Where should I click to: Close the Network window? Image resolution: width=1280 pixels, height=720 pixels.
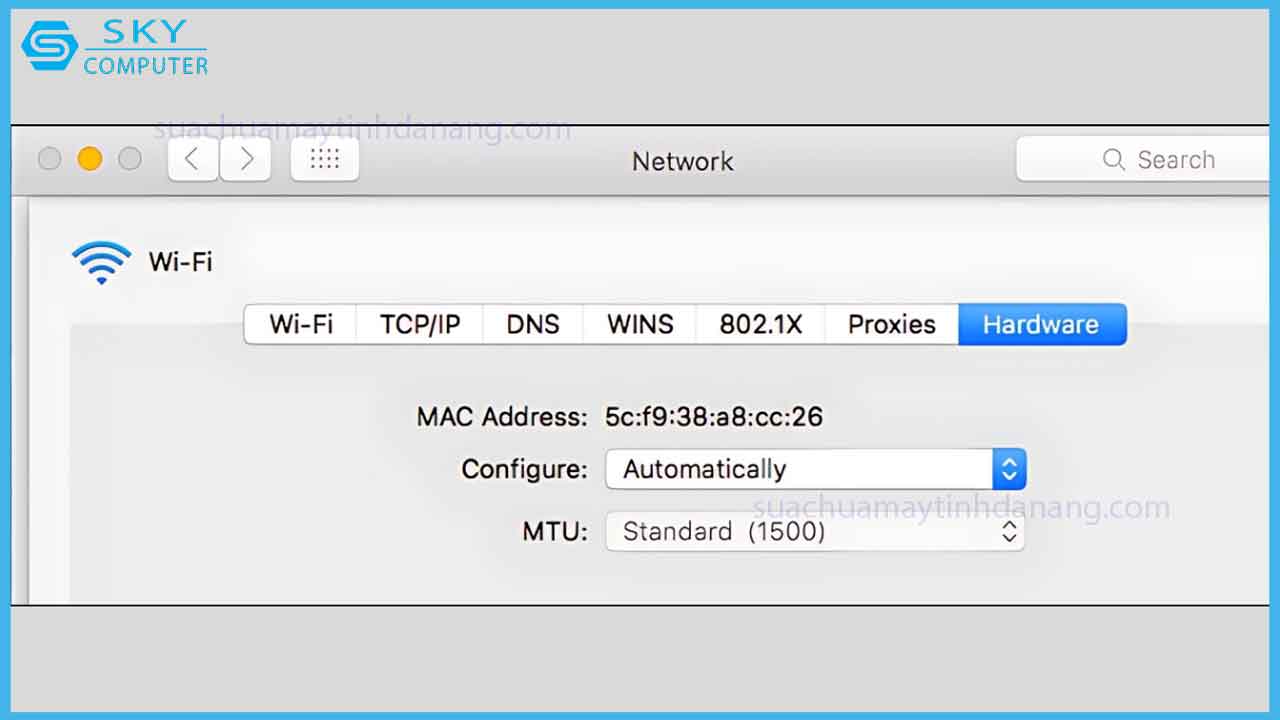tap(50, 159)
